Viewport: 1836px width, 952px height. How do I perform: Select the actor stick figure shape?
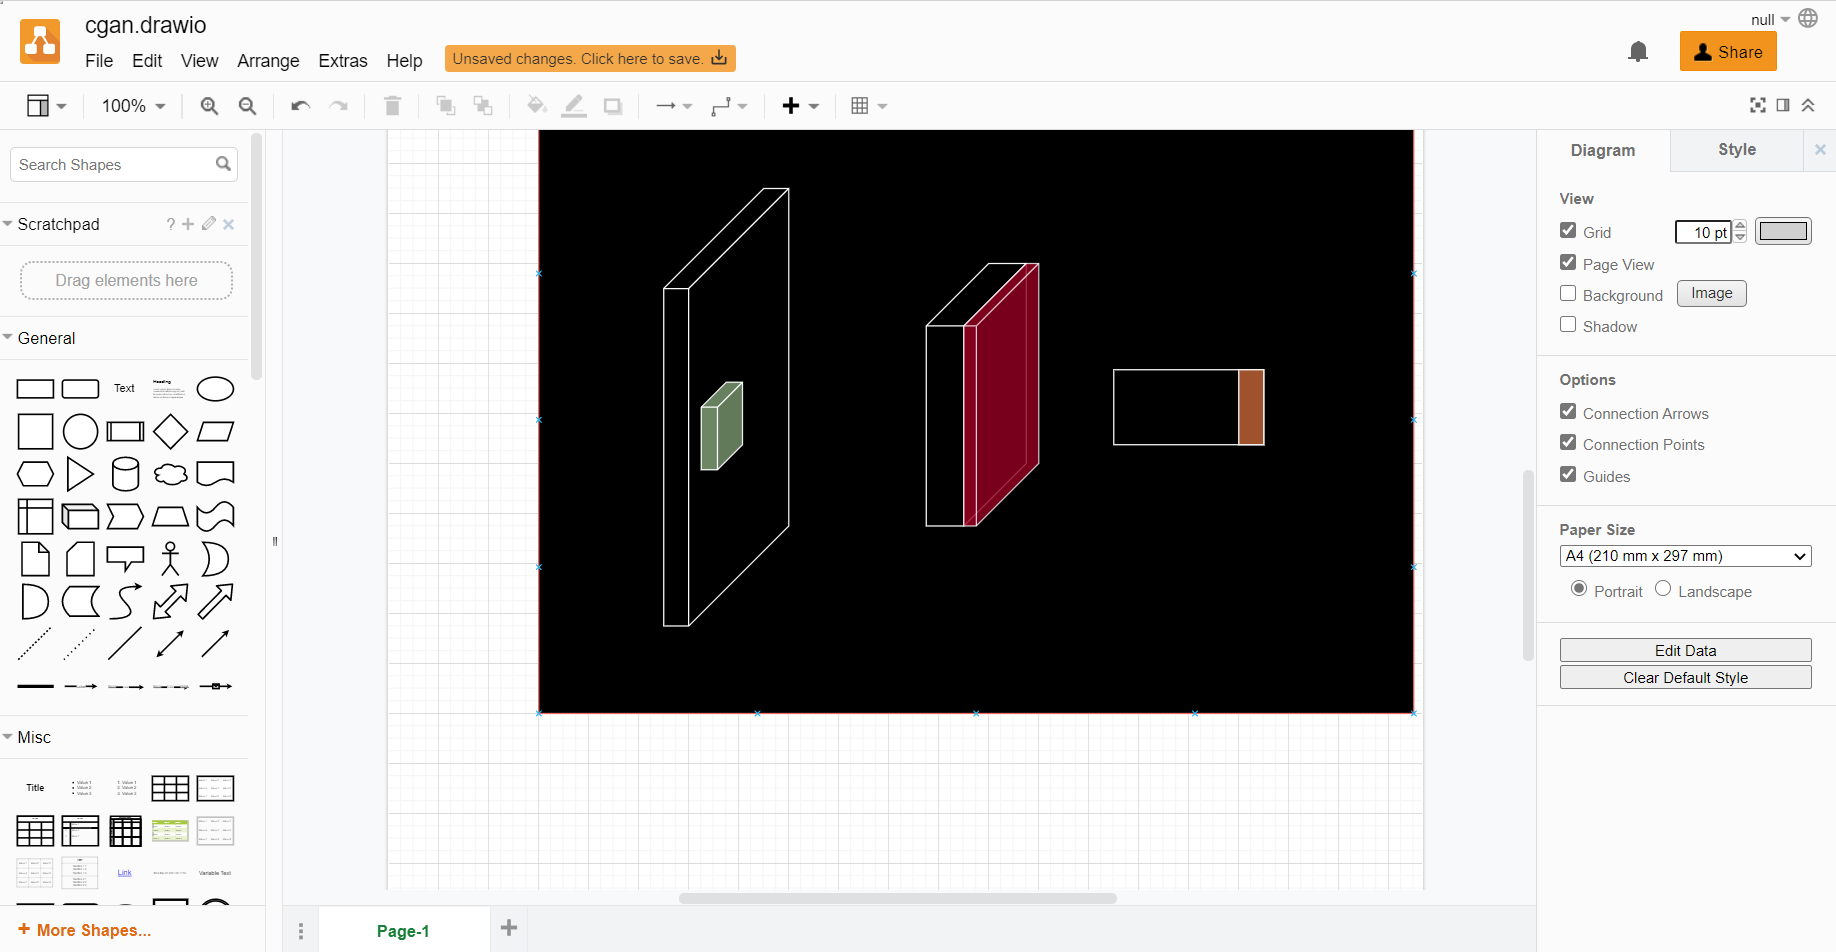point(170,559)
